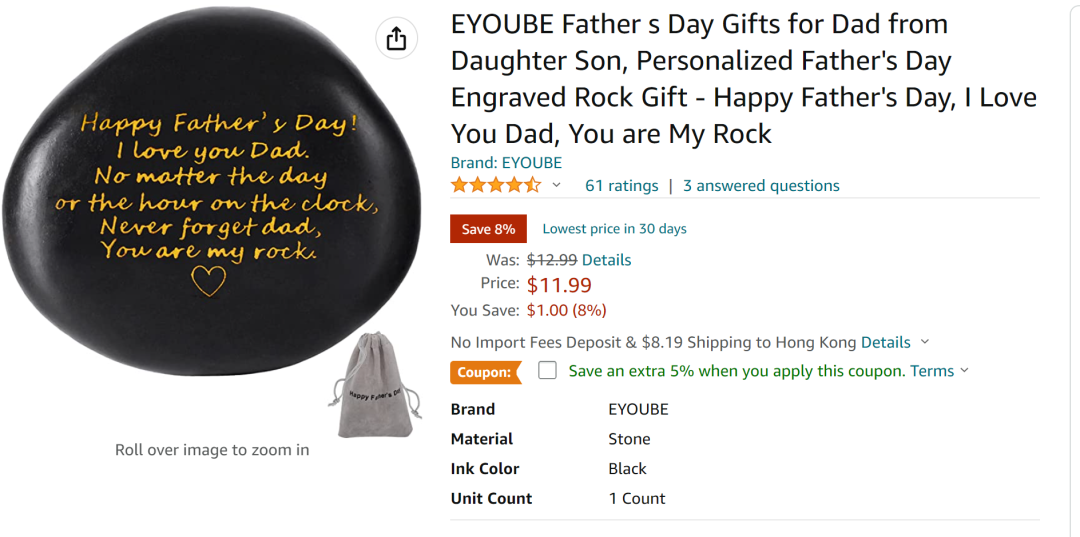Click Roll over image to zoom in text
Image resolution: width=1080 pixels, height=537 pixels.
tap(212, 450)
